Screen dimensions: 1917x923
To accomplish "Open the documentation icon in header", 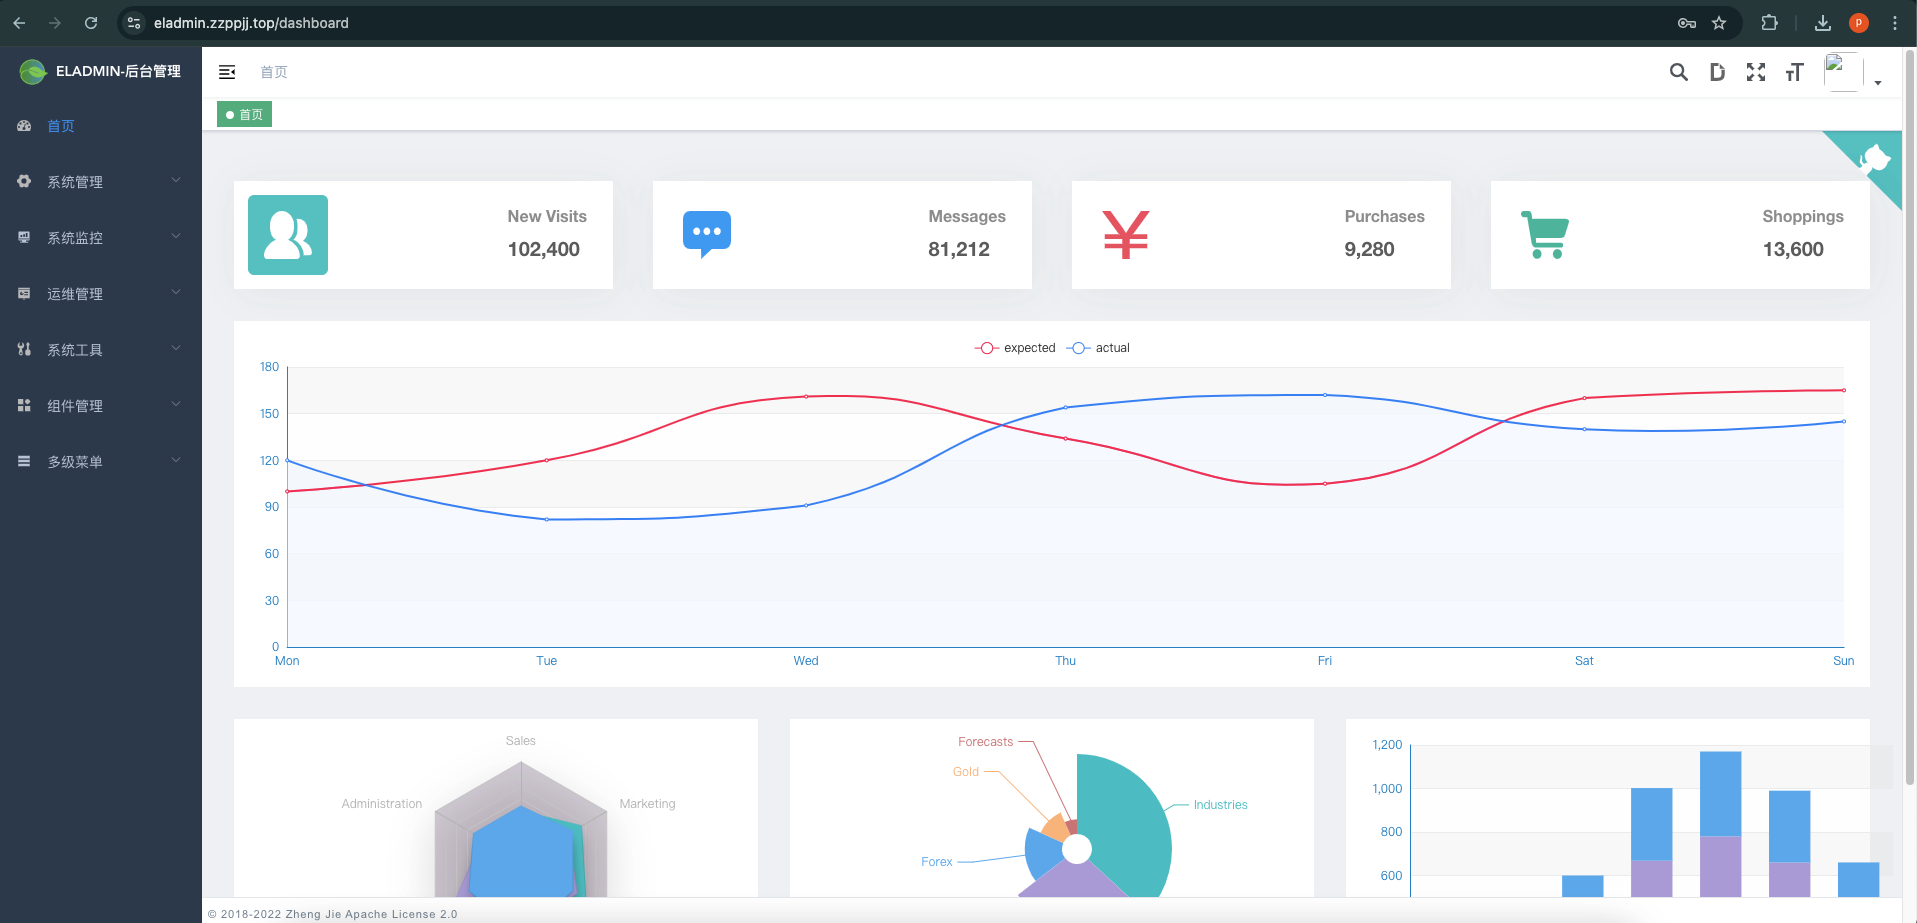I will 1717,72.
